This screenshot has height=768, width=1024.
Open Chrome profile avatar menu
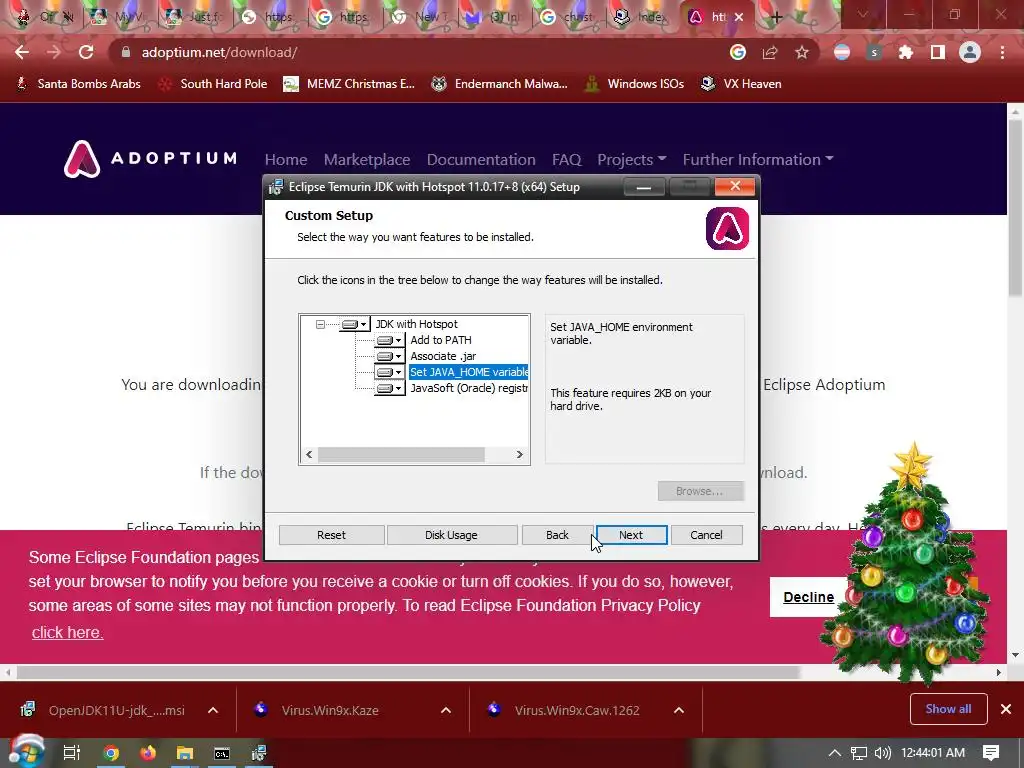pos(970,52)
